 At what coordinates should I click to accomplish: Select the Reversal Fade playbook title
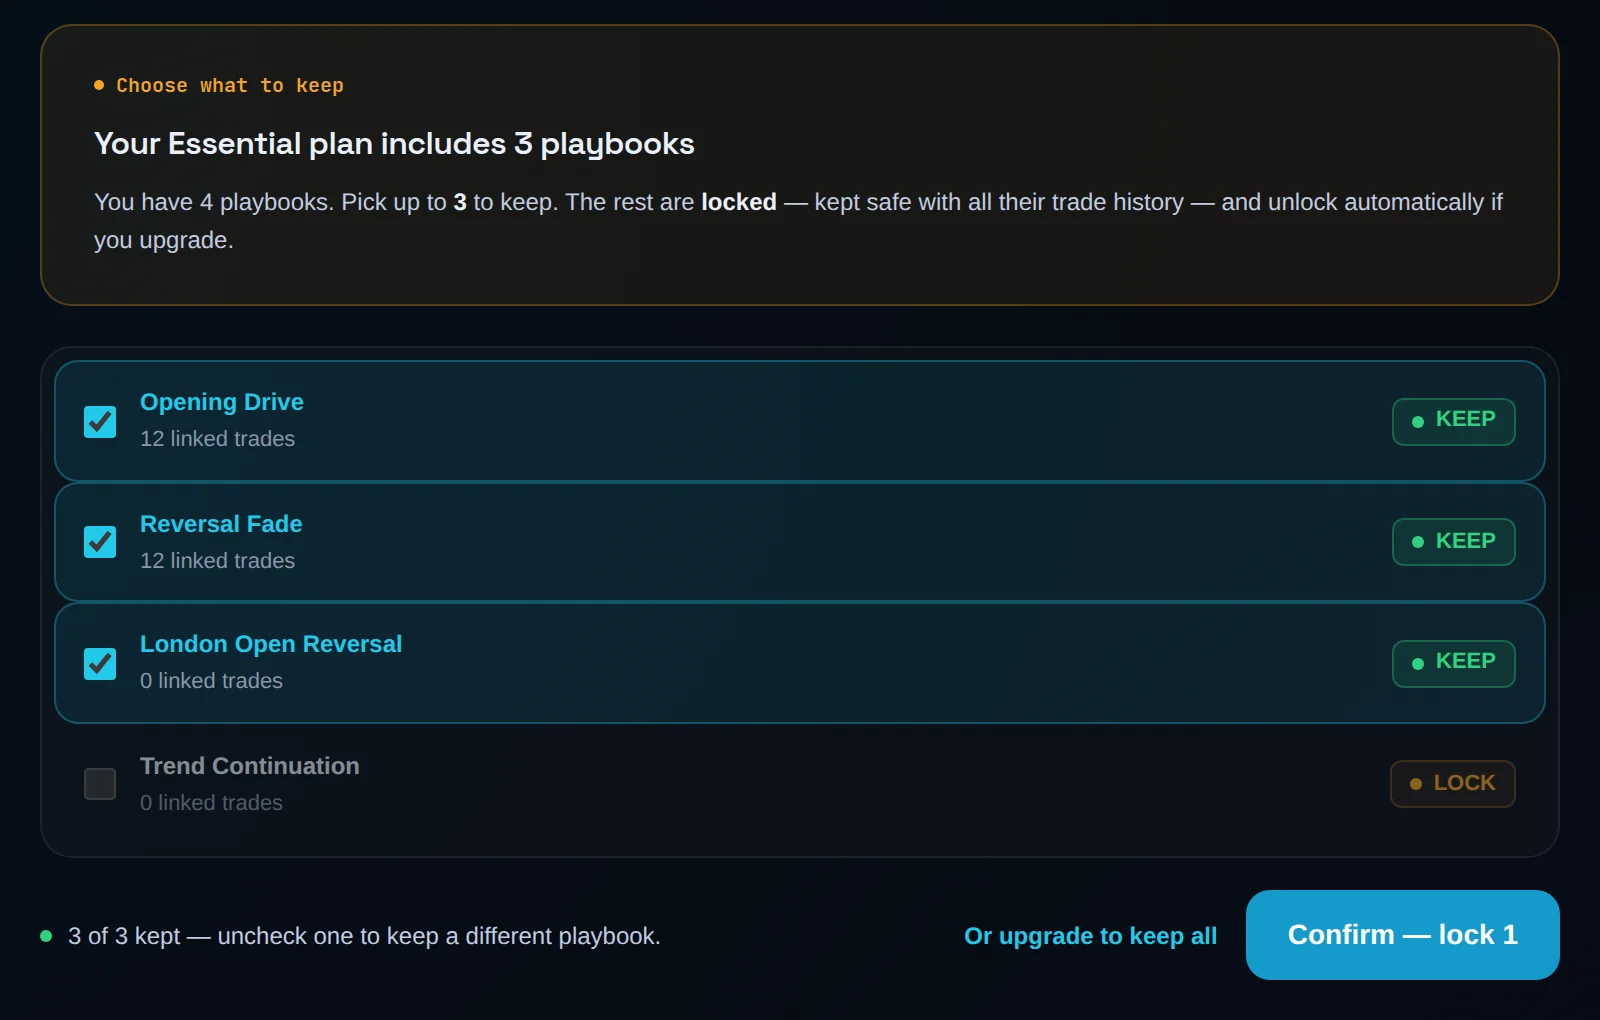coord(221,524)
